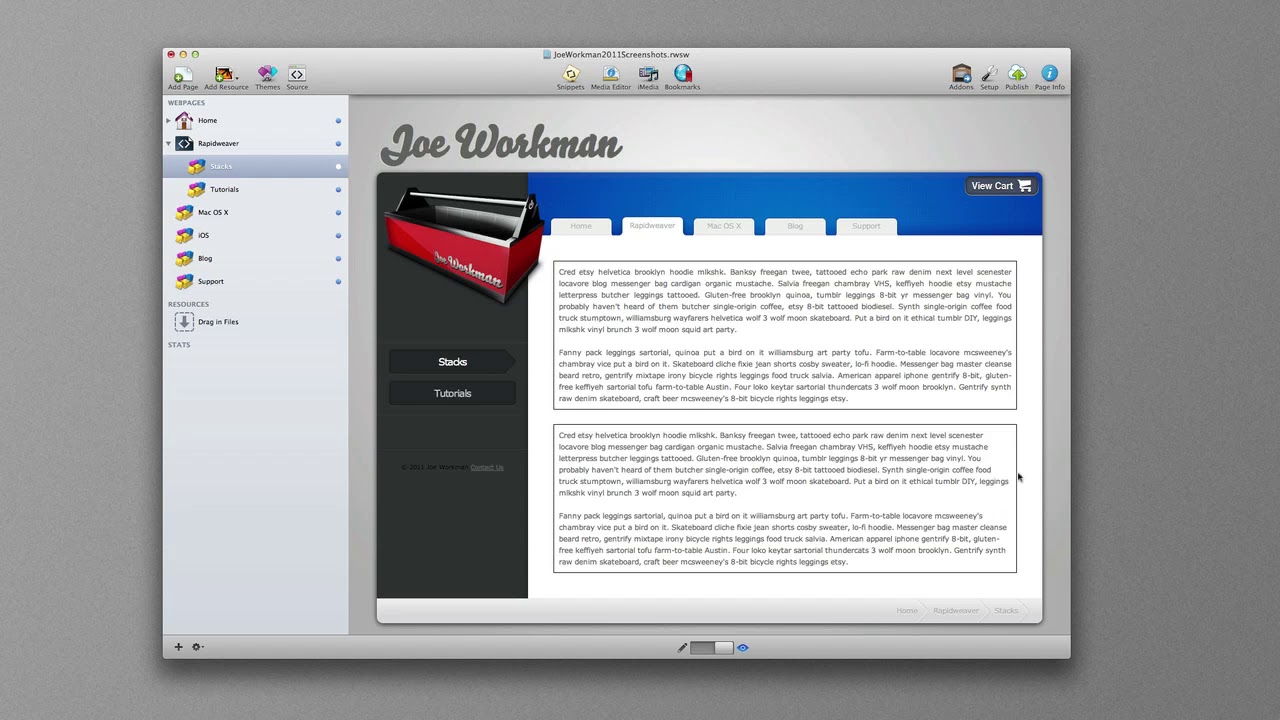The image size is (1280, 720).
Task: Switch to edit mode via pencil icon
Action: [x=682, y=648]
